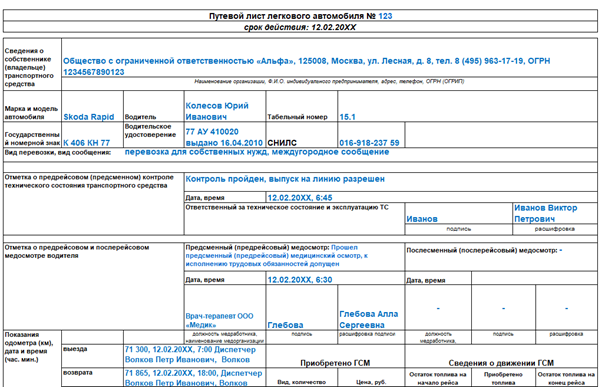Click the waybill number 123 in title

tap(385, 16)
